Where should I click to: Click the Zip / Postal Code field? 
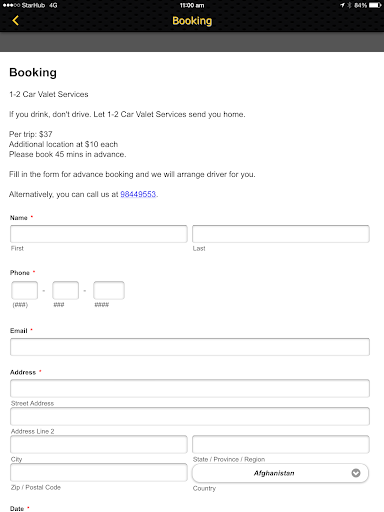tap(99, 472)
